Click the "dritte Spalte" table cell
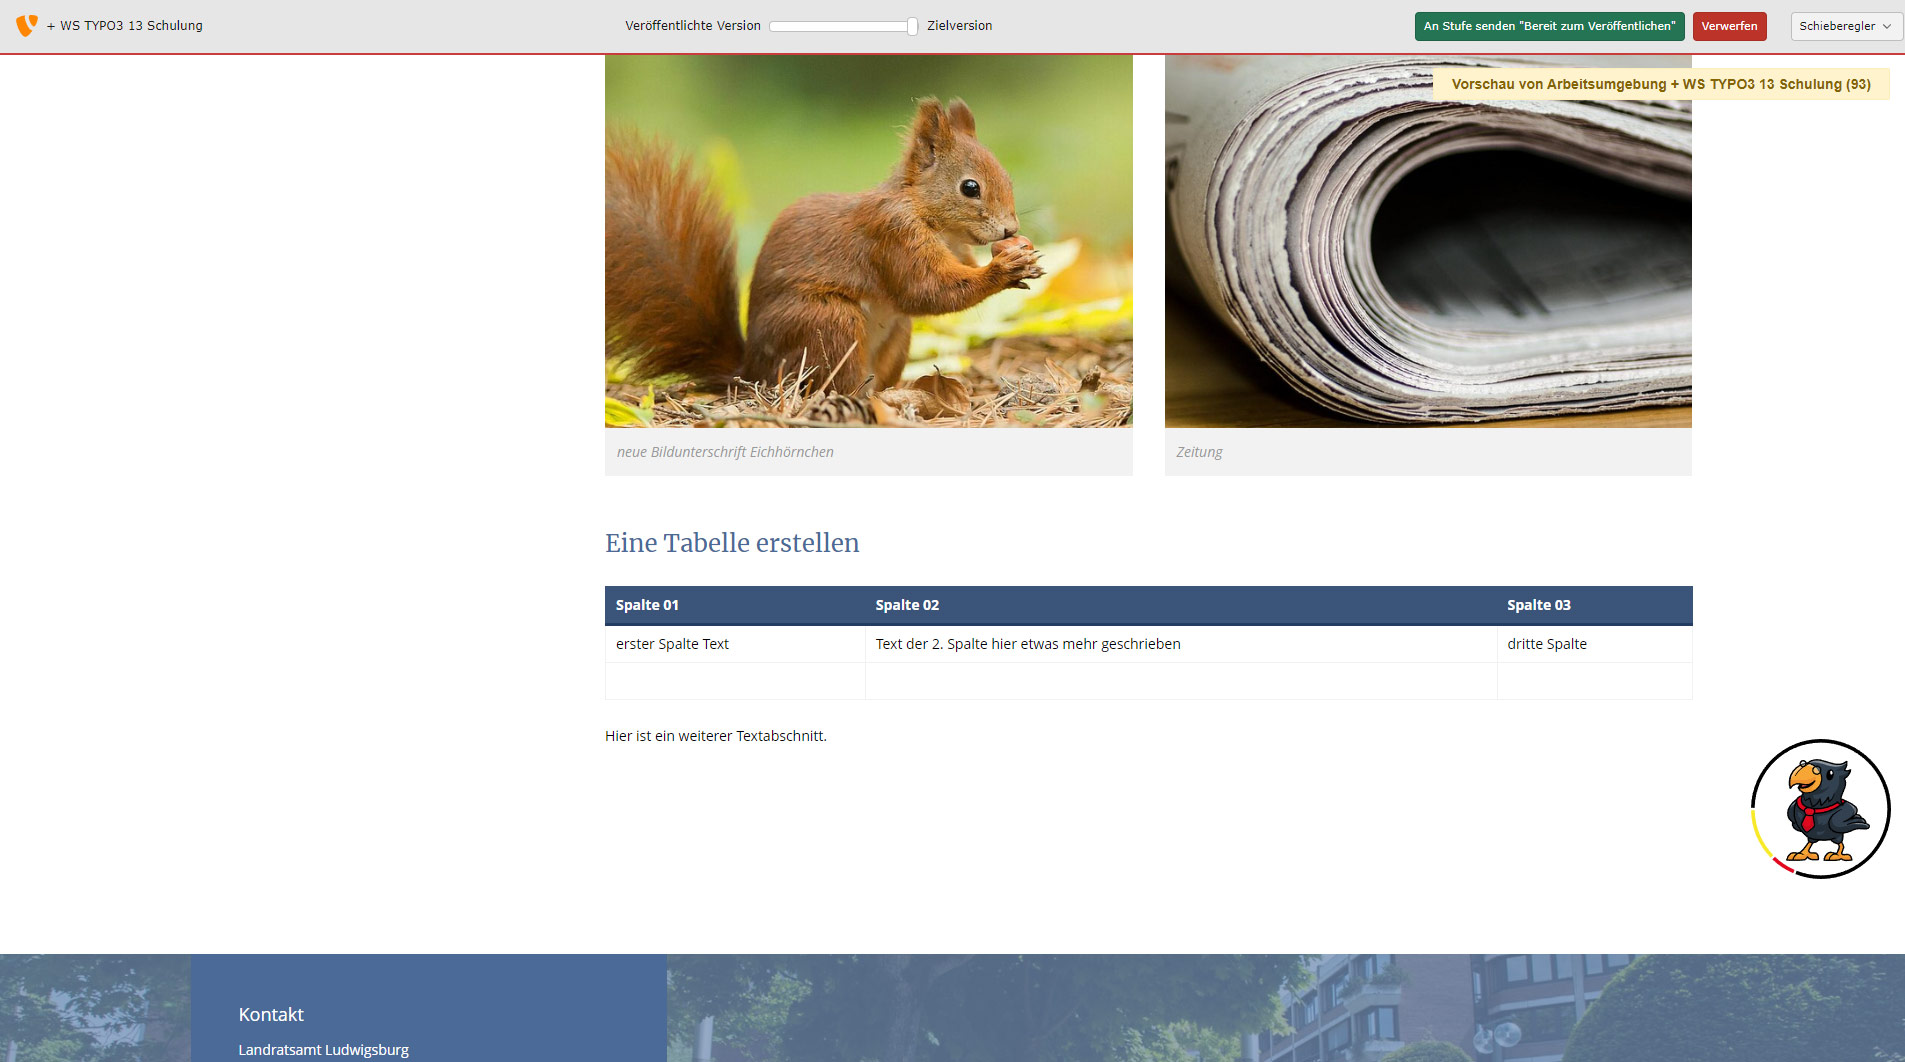Viewport: 1905px width, 1062px height. coord(1546,644)
